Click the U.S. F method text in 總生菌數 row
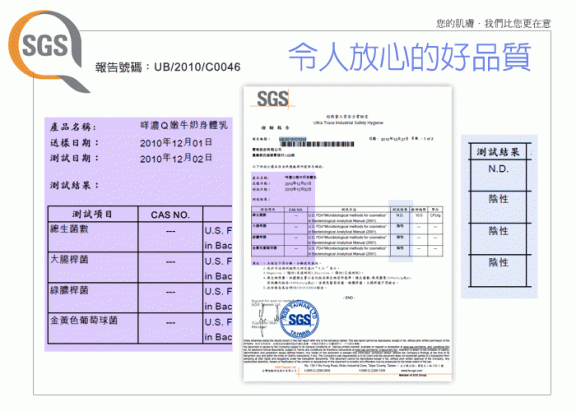 click(218, 231)
